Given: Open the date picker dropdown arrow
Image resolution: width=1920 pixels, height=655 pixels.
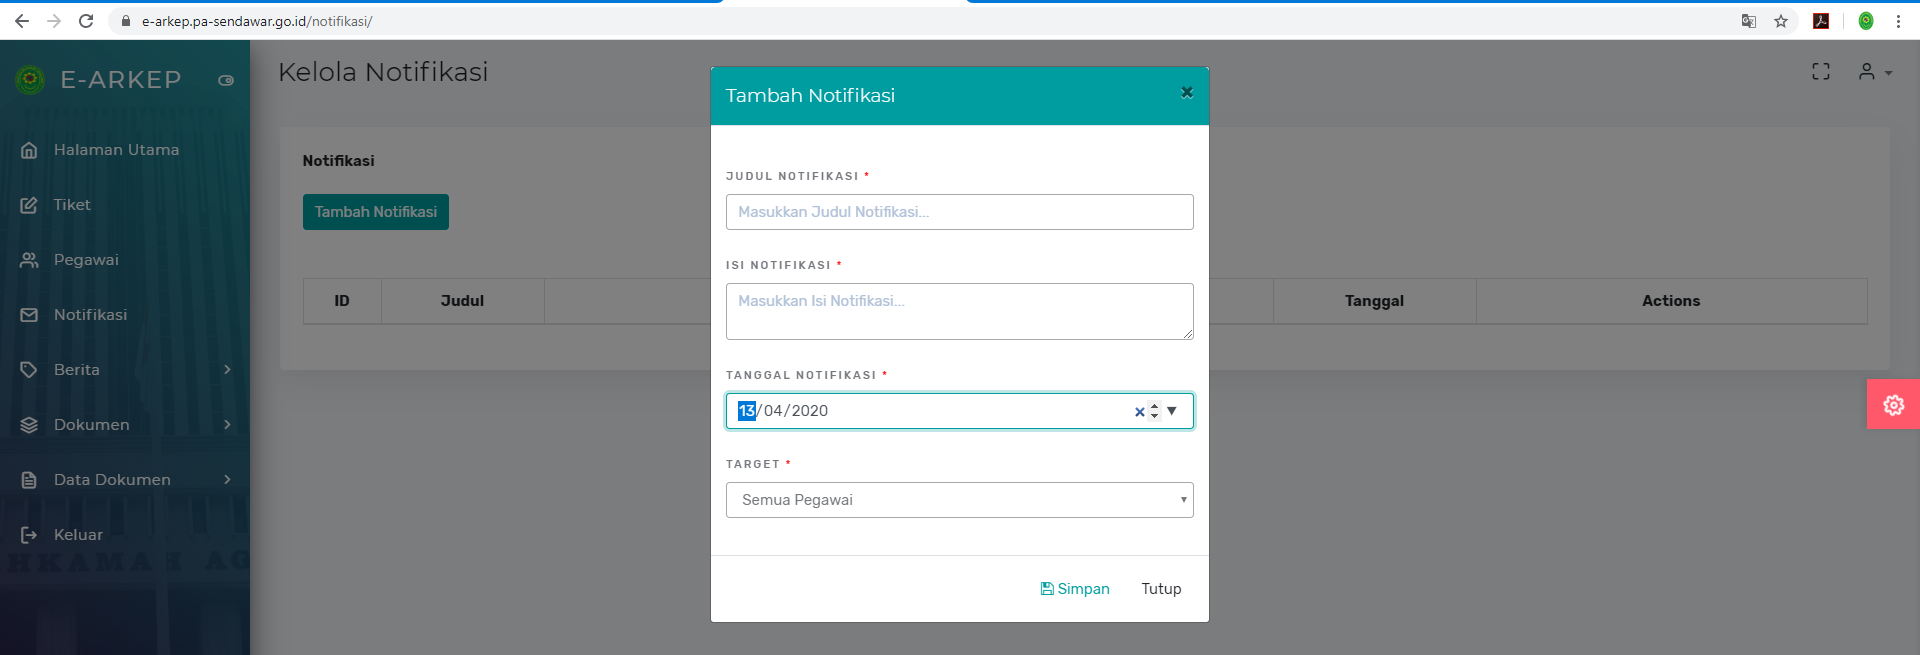Looking at the screenshot, I should [1172, 411].
